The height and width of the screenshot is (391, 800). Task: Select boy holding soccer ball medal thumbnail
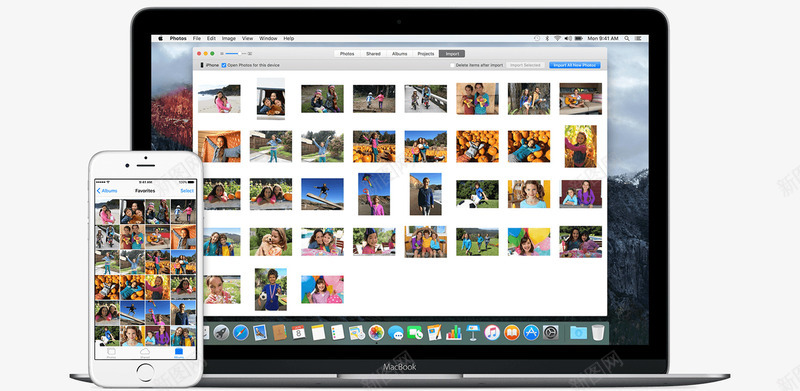tap(271, 289)
